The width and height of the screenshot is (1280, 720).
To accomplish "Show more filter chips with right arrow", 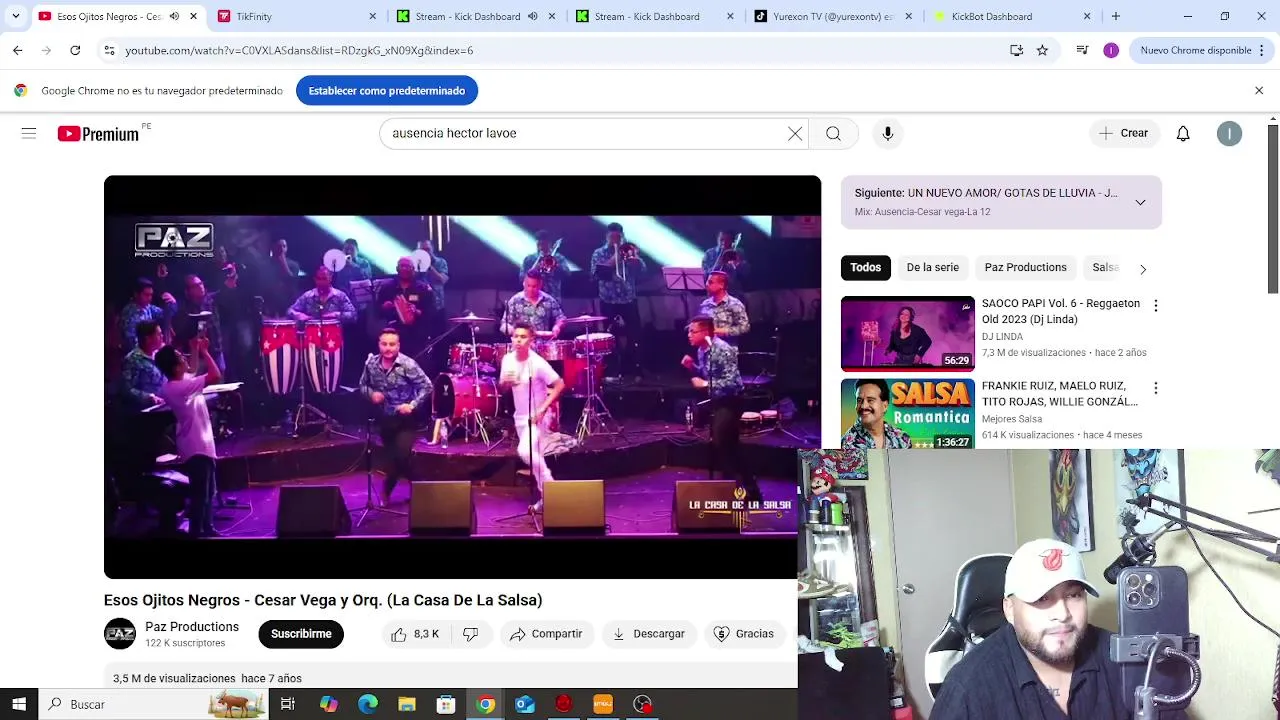I will (1143, 268).
